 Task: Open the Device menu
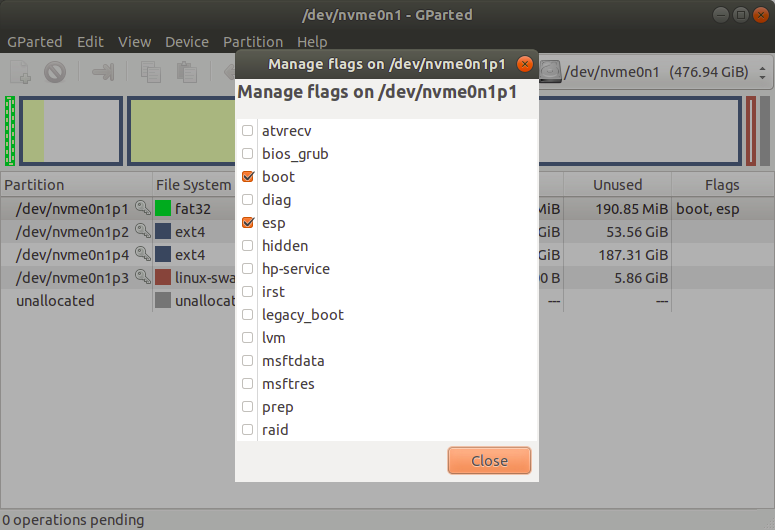pyautogui.click(x=187, y=42)
